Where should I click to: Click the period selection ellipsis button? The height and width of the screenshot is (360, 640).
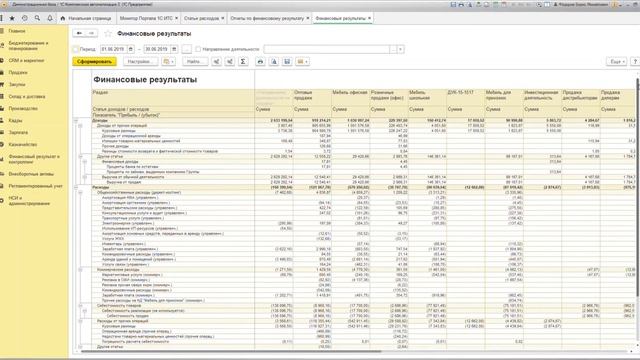tap(187, 49)
